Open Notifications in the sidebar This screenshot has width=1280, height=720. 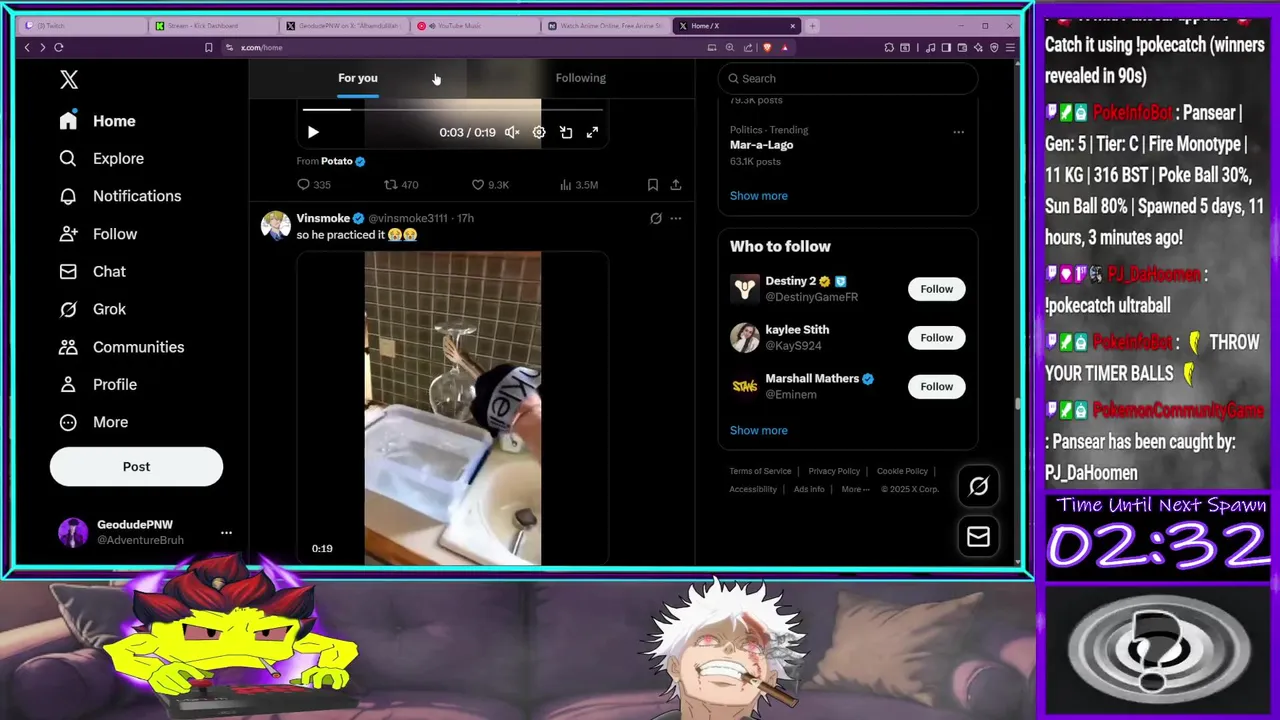click(120, 196)
